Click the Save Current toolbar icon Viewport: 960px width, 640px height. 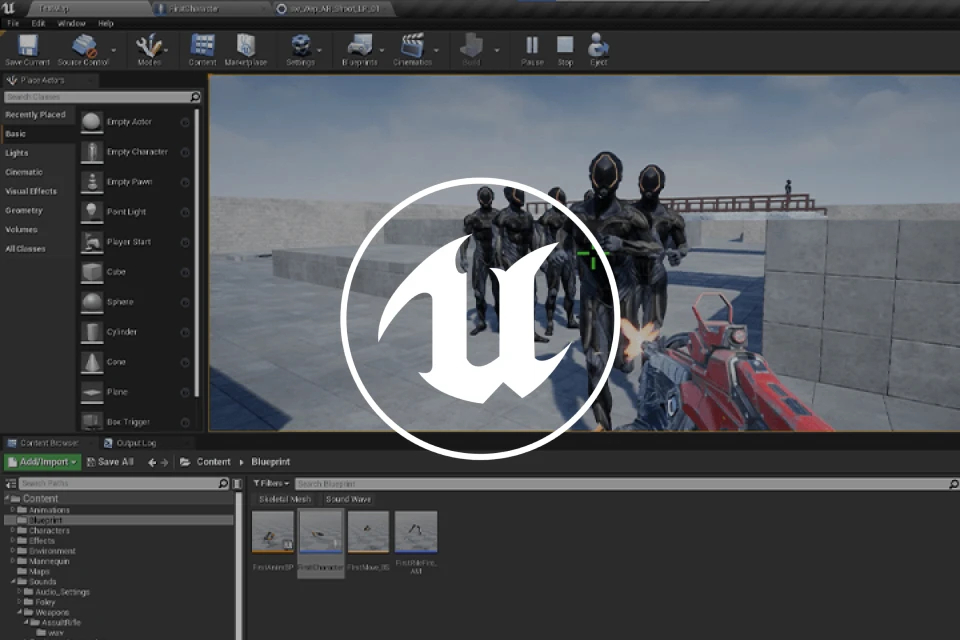[28, 46]
